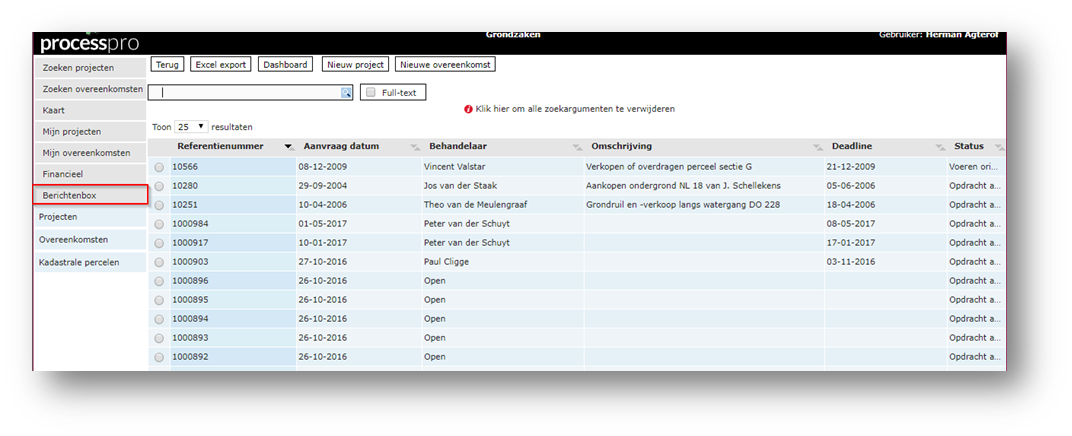Select radio button for row 10566
This screenshot has height=436, width=1072.
coord(159,167)
